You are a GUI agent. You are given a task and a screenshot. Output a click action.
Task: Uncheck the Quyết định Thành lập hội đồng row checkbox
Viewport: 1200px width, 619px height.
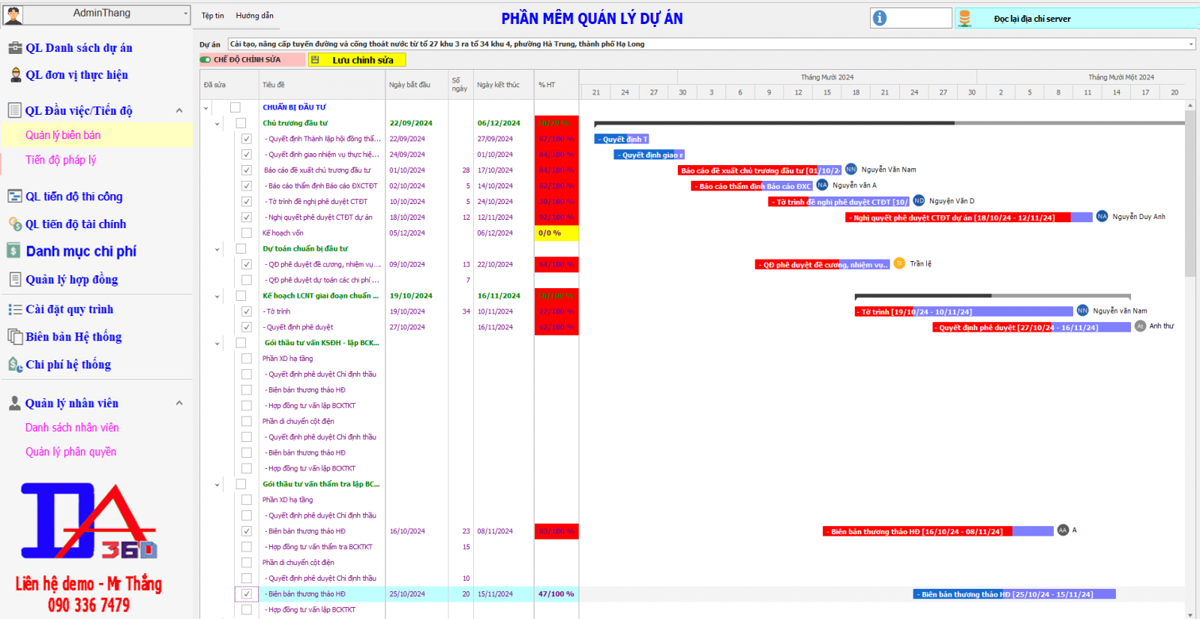click(x=247, y=139)
